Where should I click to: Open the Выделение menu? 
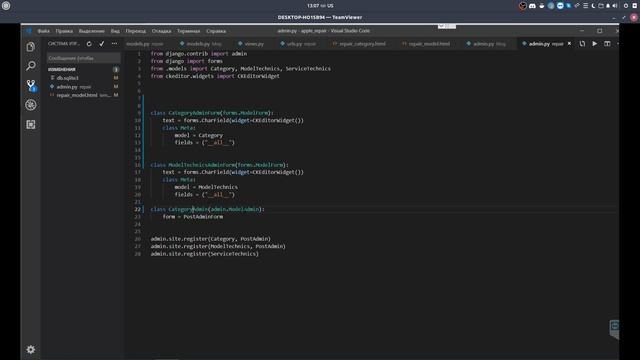[91, 31]
